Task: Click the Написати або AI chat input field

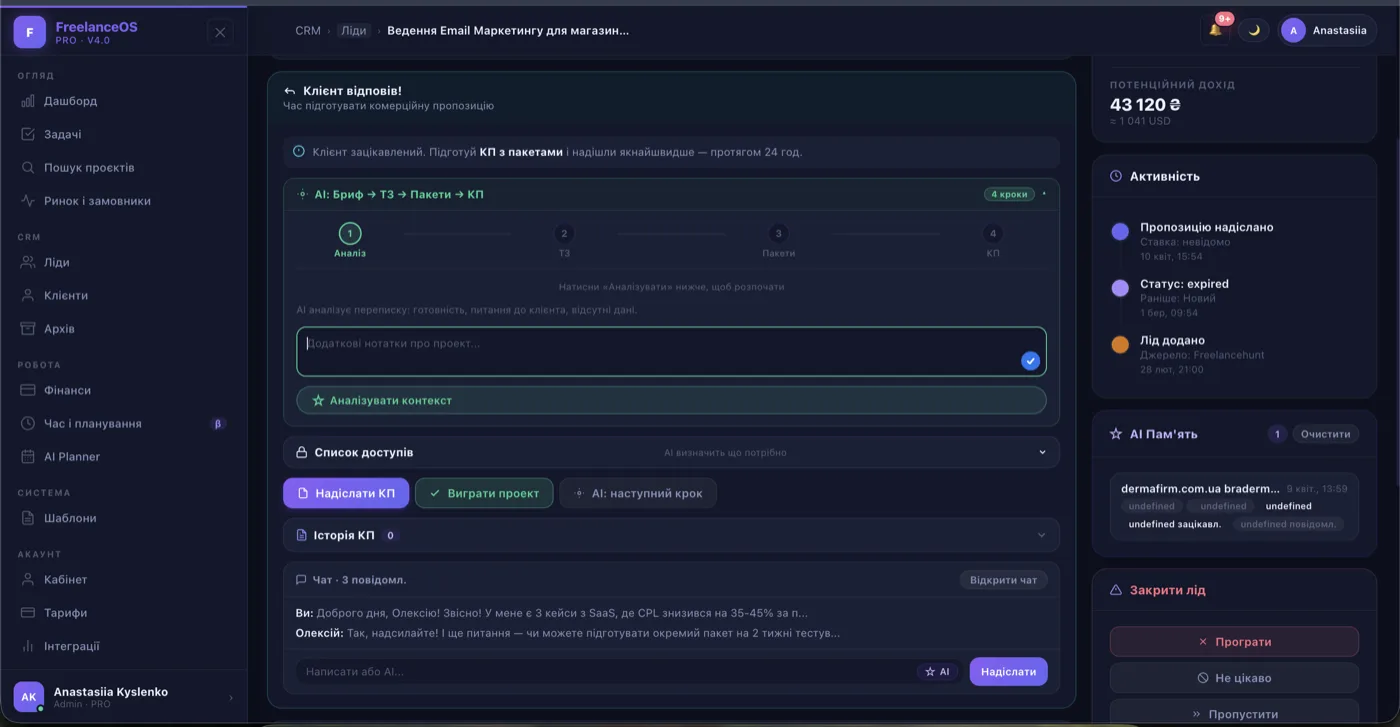Action: (600, 671)
